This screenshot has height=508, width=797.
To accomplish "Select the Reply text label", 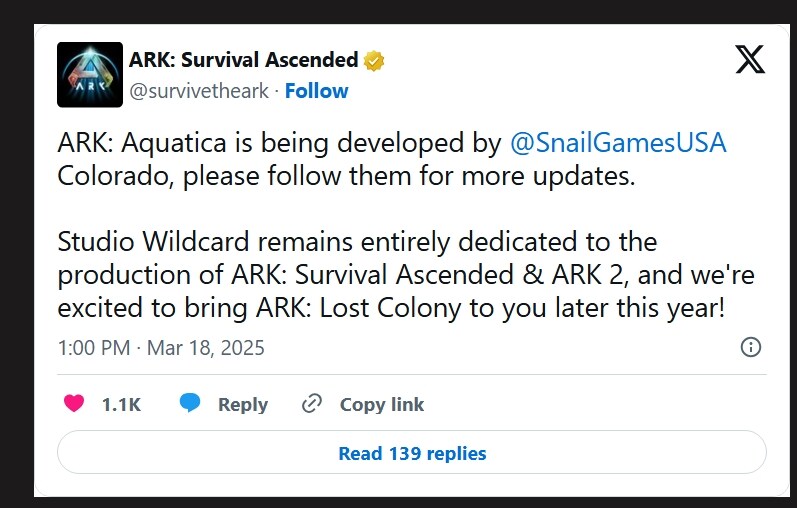I will coord(243,405).
